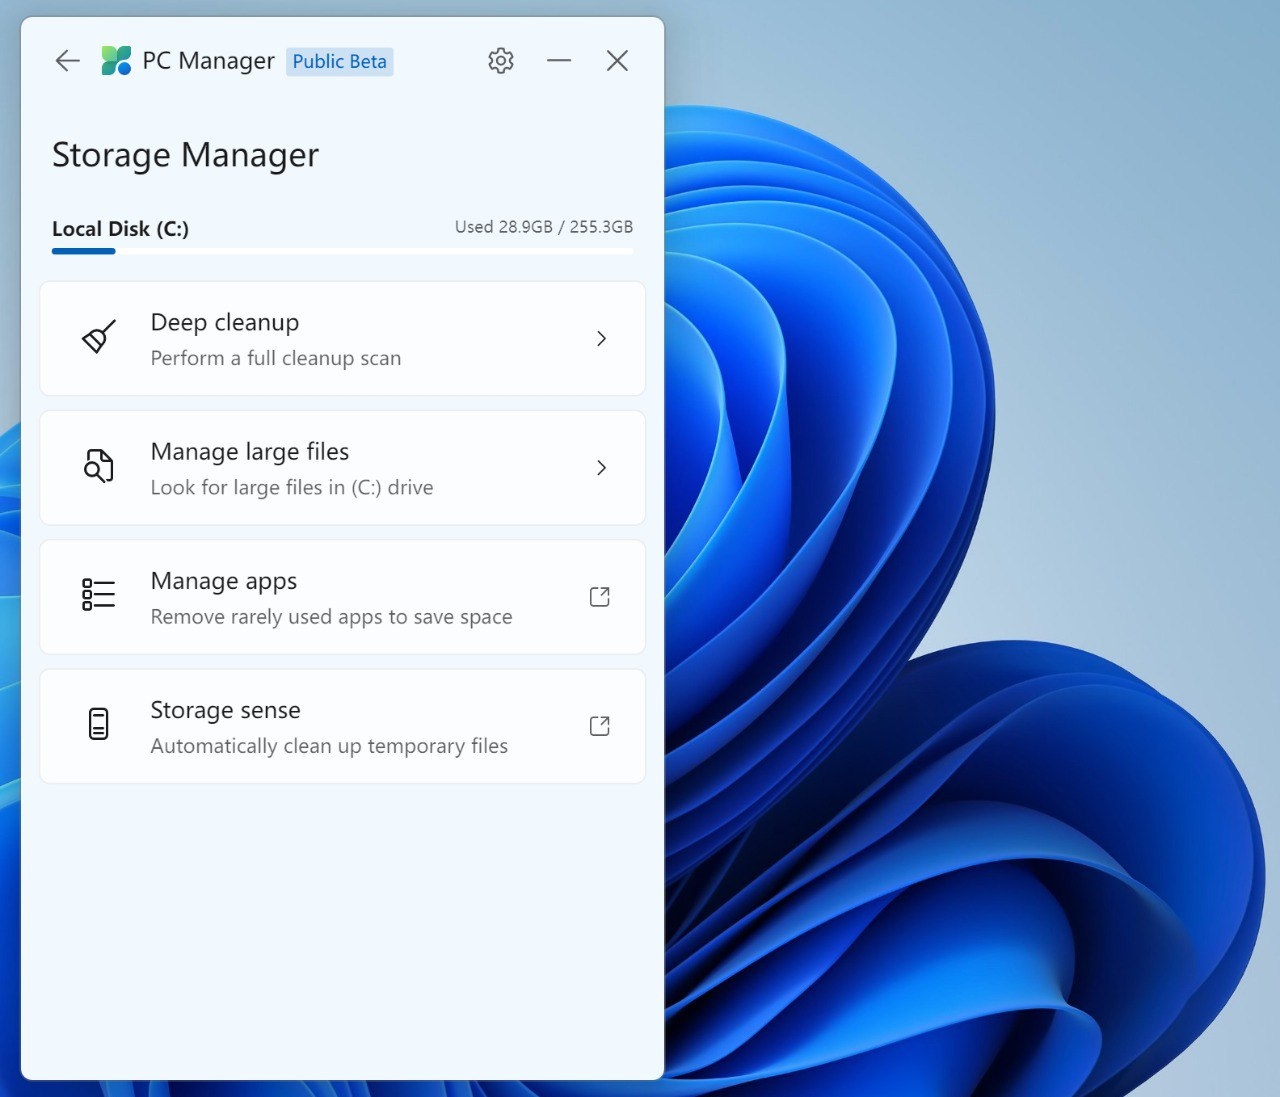Screen dimensions: 1280x1097
Task: Click the external link icon on Storage sense
Action: pos(599,725)
